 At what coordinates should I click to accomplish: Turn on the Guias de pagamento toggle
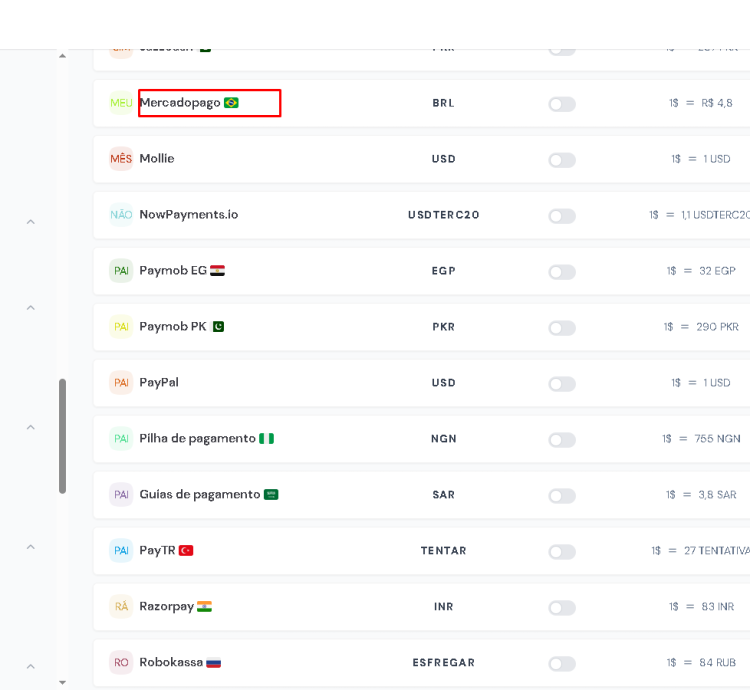562,495
